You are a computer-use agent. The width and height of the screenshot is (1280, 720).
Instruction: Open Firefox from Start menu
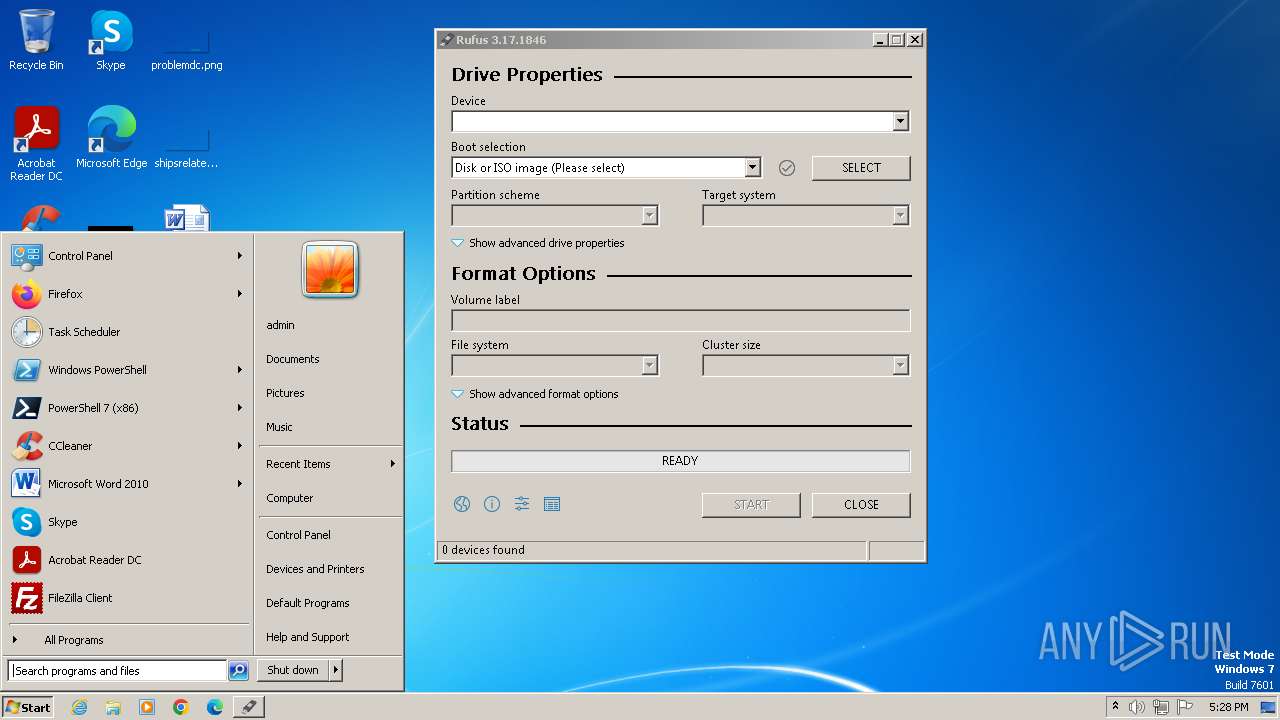click(128, 294)
